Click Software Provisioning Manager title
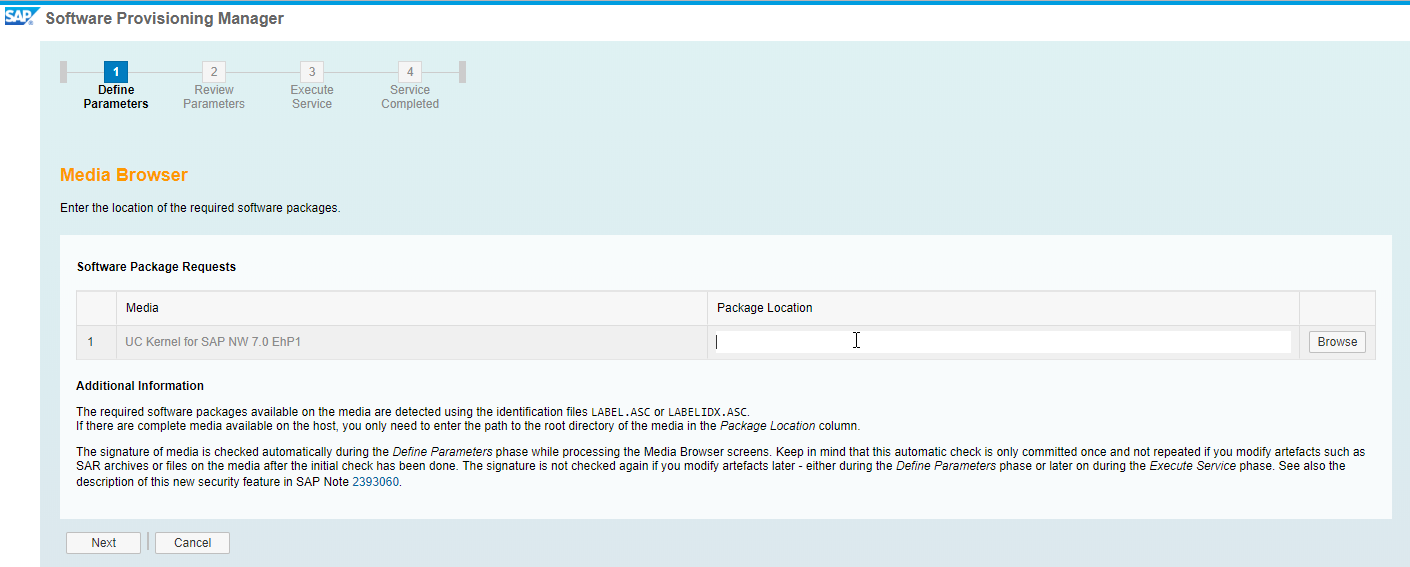The height and width of the screenshot is (567, 1410). coord(165,18)
